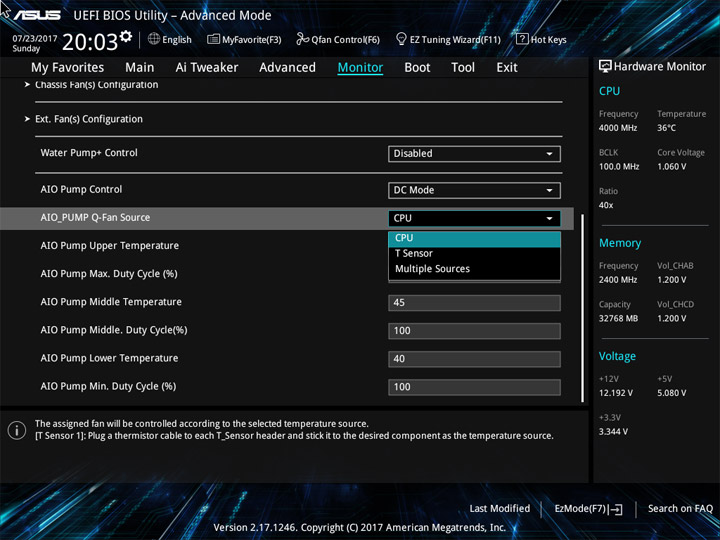Viewport: 720px width, 540px height.
Task: Click the 20:03 clock display
Action: coord(90,42)
